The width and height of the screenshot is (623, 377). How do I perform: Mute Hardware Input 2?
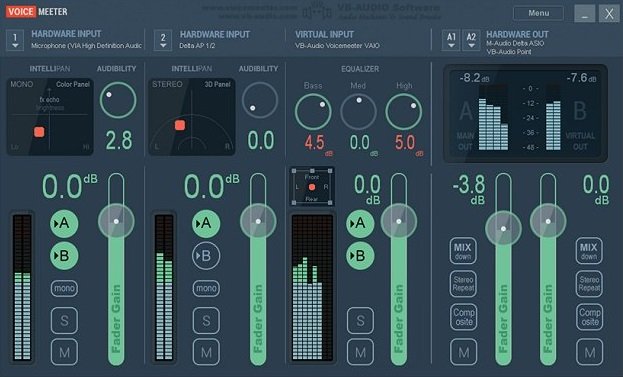206,352
